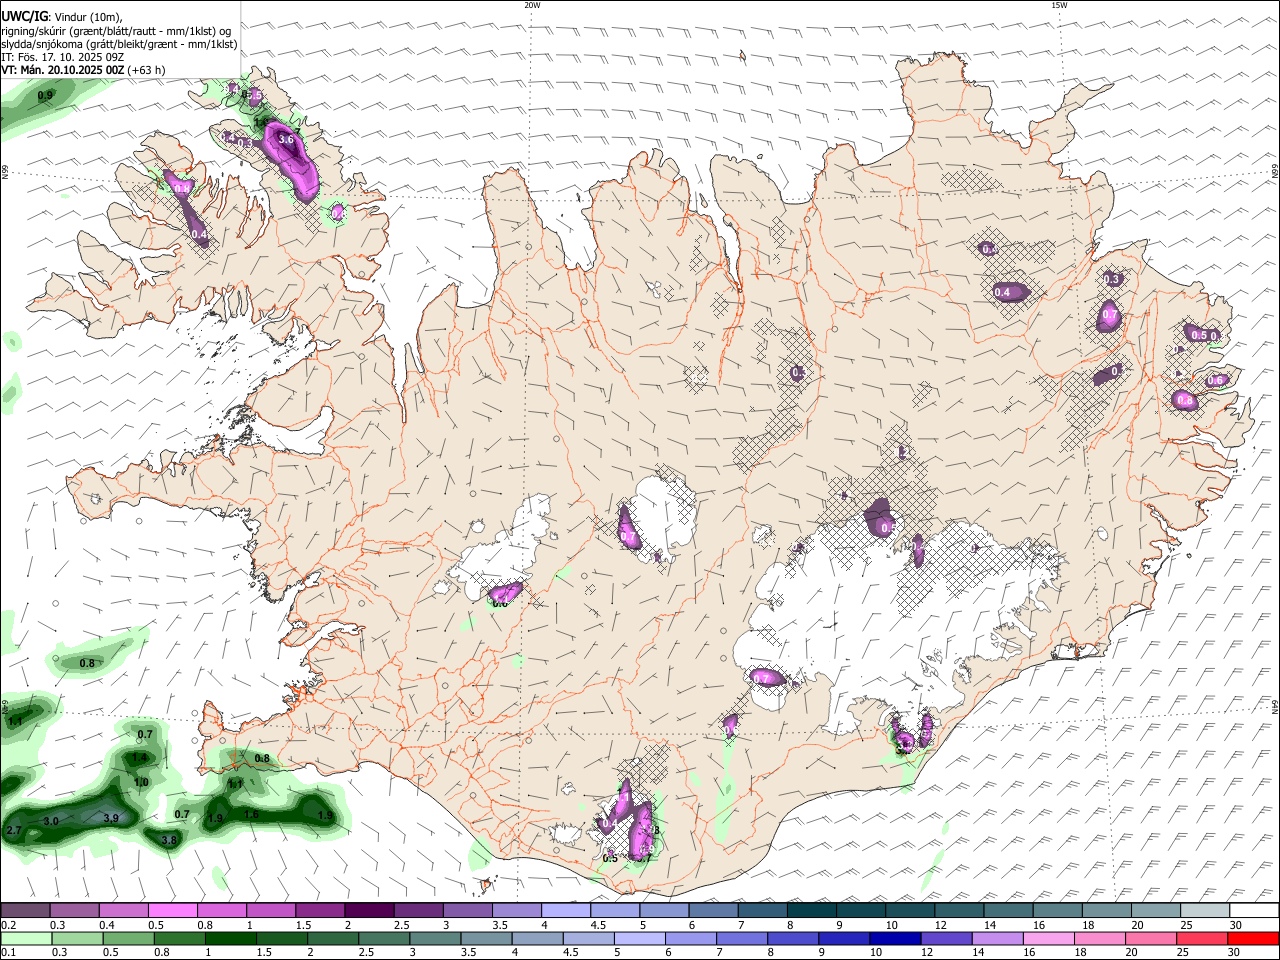This screenshot has height=960, width=1280.
Task: Pick the white swatch ending the snow scale
Action: [x=1253, y=911]
